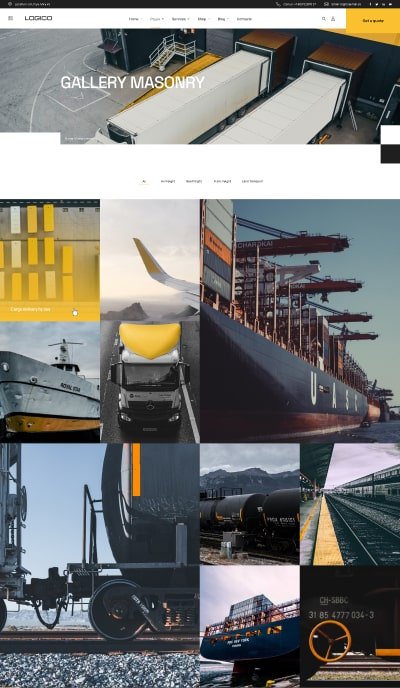The height and width of the screenshot is (688, 400).
Task: Click the location pin address in top bar
Action: [x=29, y=4]
